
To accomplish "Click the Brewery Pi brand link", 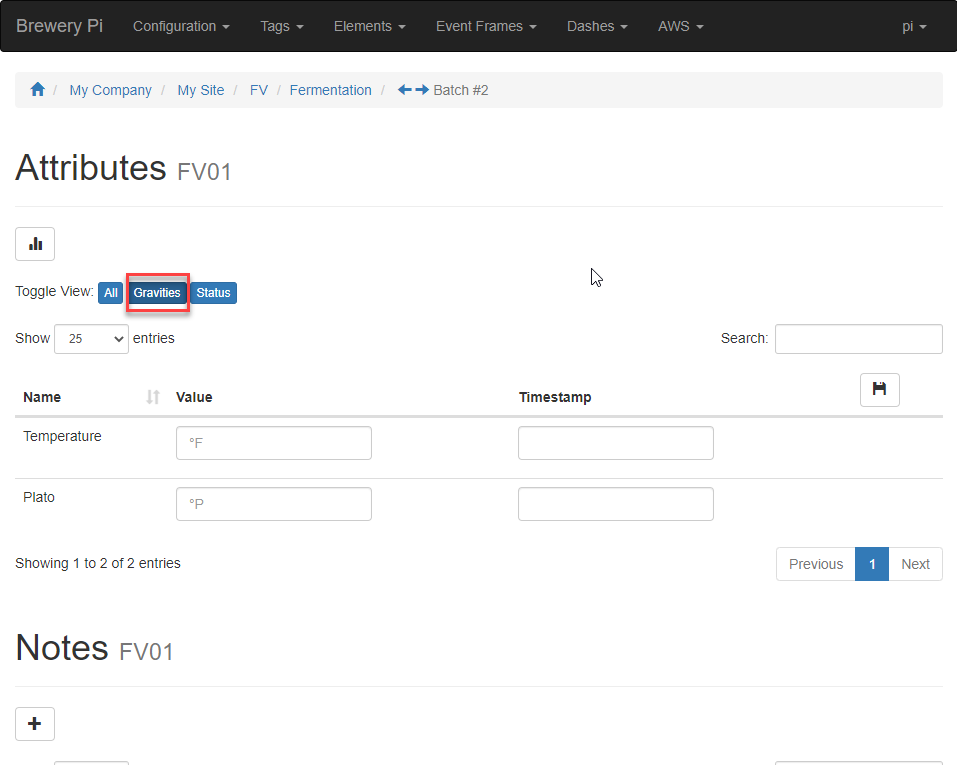I will point(59,26).
